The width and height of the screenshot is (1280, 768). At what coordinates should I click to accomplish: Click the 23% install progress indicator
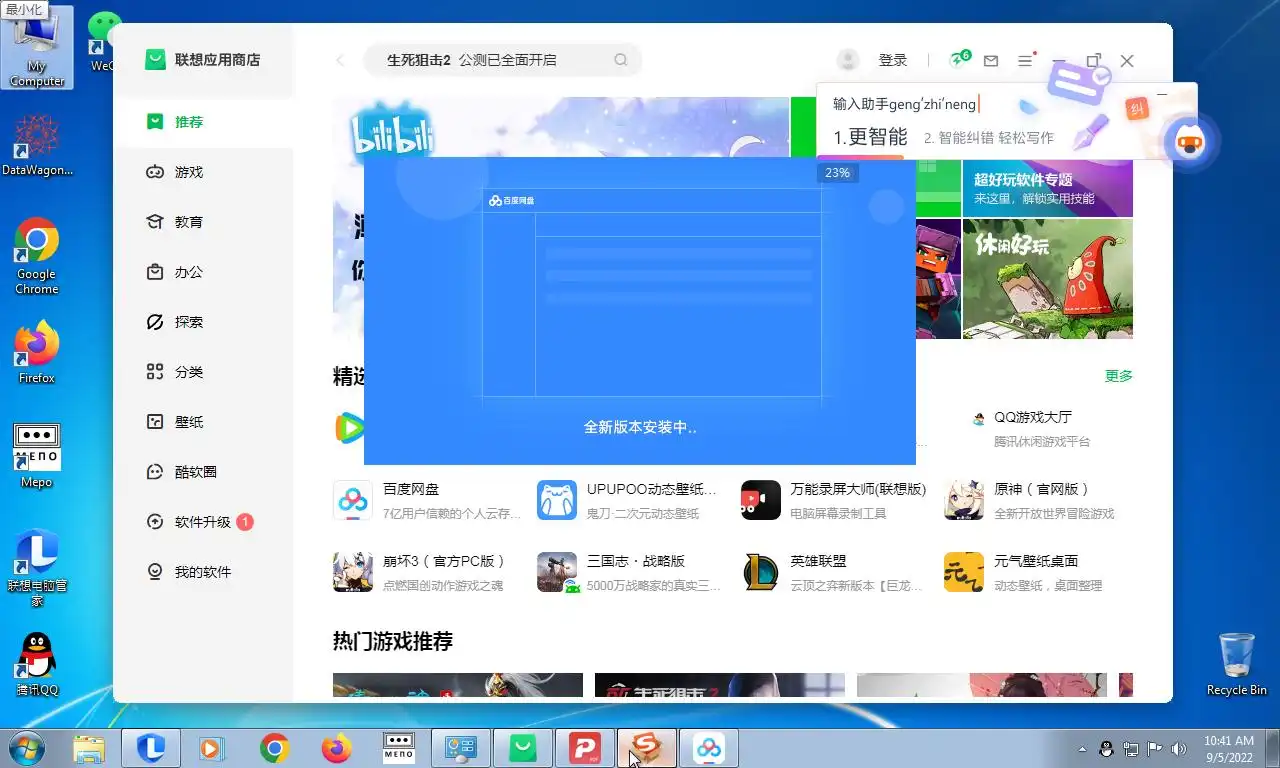point(838,173)
